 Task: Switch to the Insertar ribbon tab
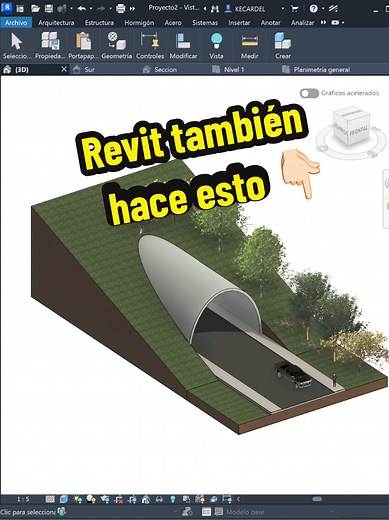[239, 23]
